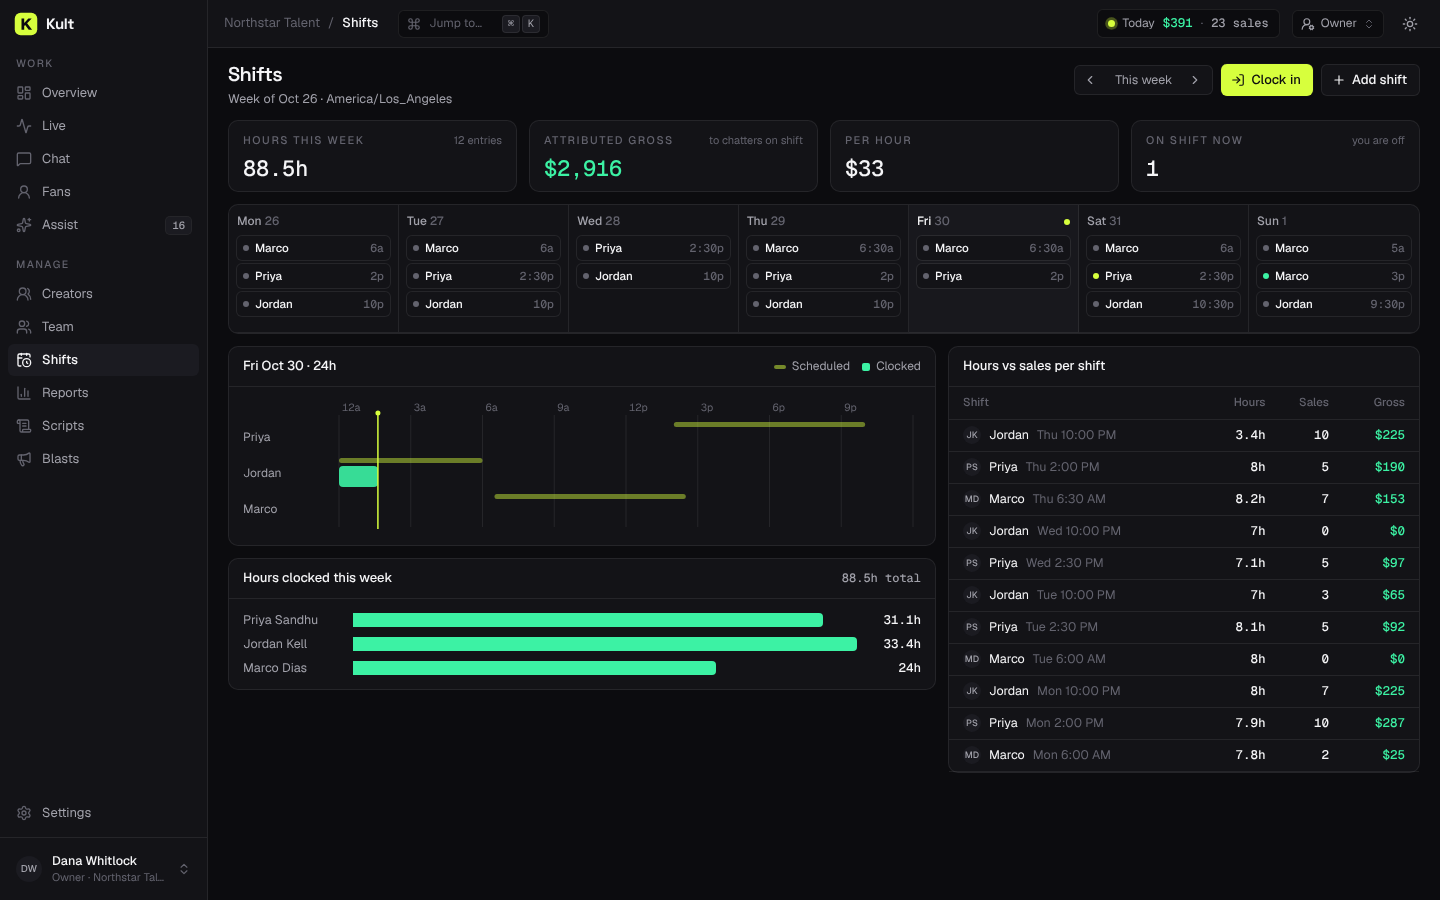
Task: Click Priya's scheduled bar in Fri timeline
Action: [769, 425]
